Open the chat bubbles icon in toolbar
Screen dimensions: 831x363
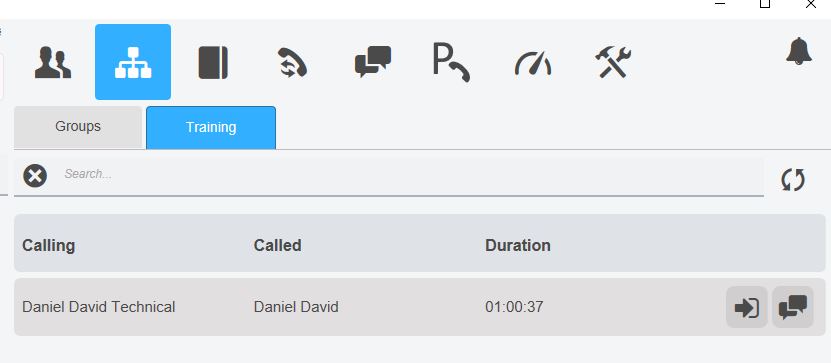(x=373, y=61)
